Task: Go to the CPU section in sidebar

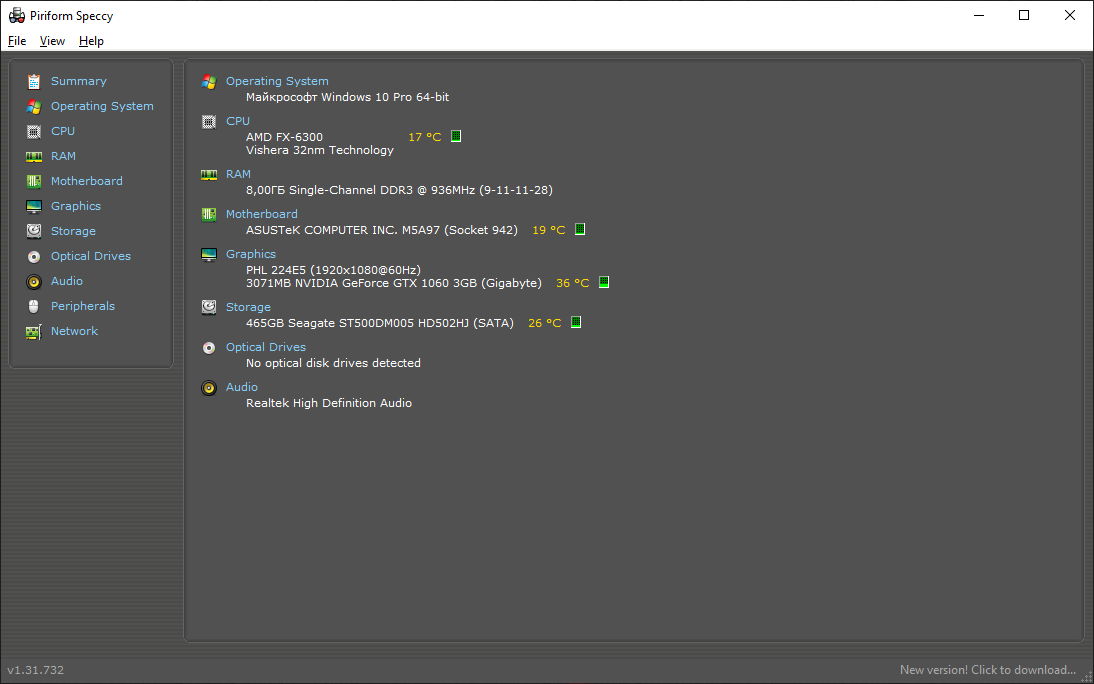Action: (x=63, y=131)
